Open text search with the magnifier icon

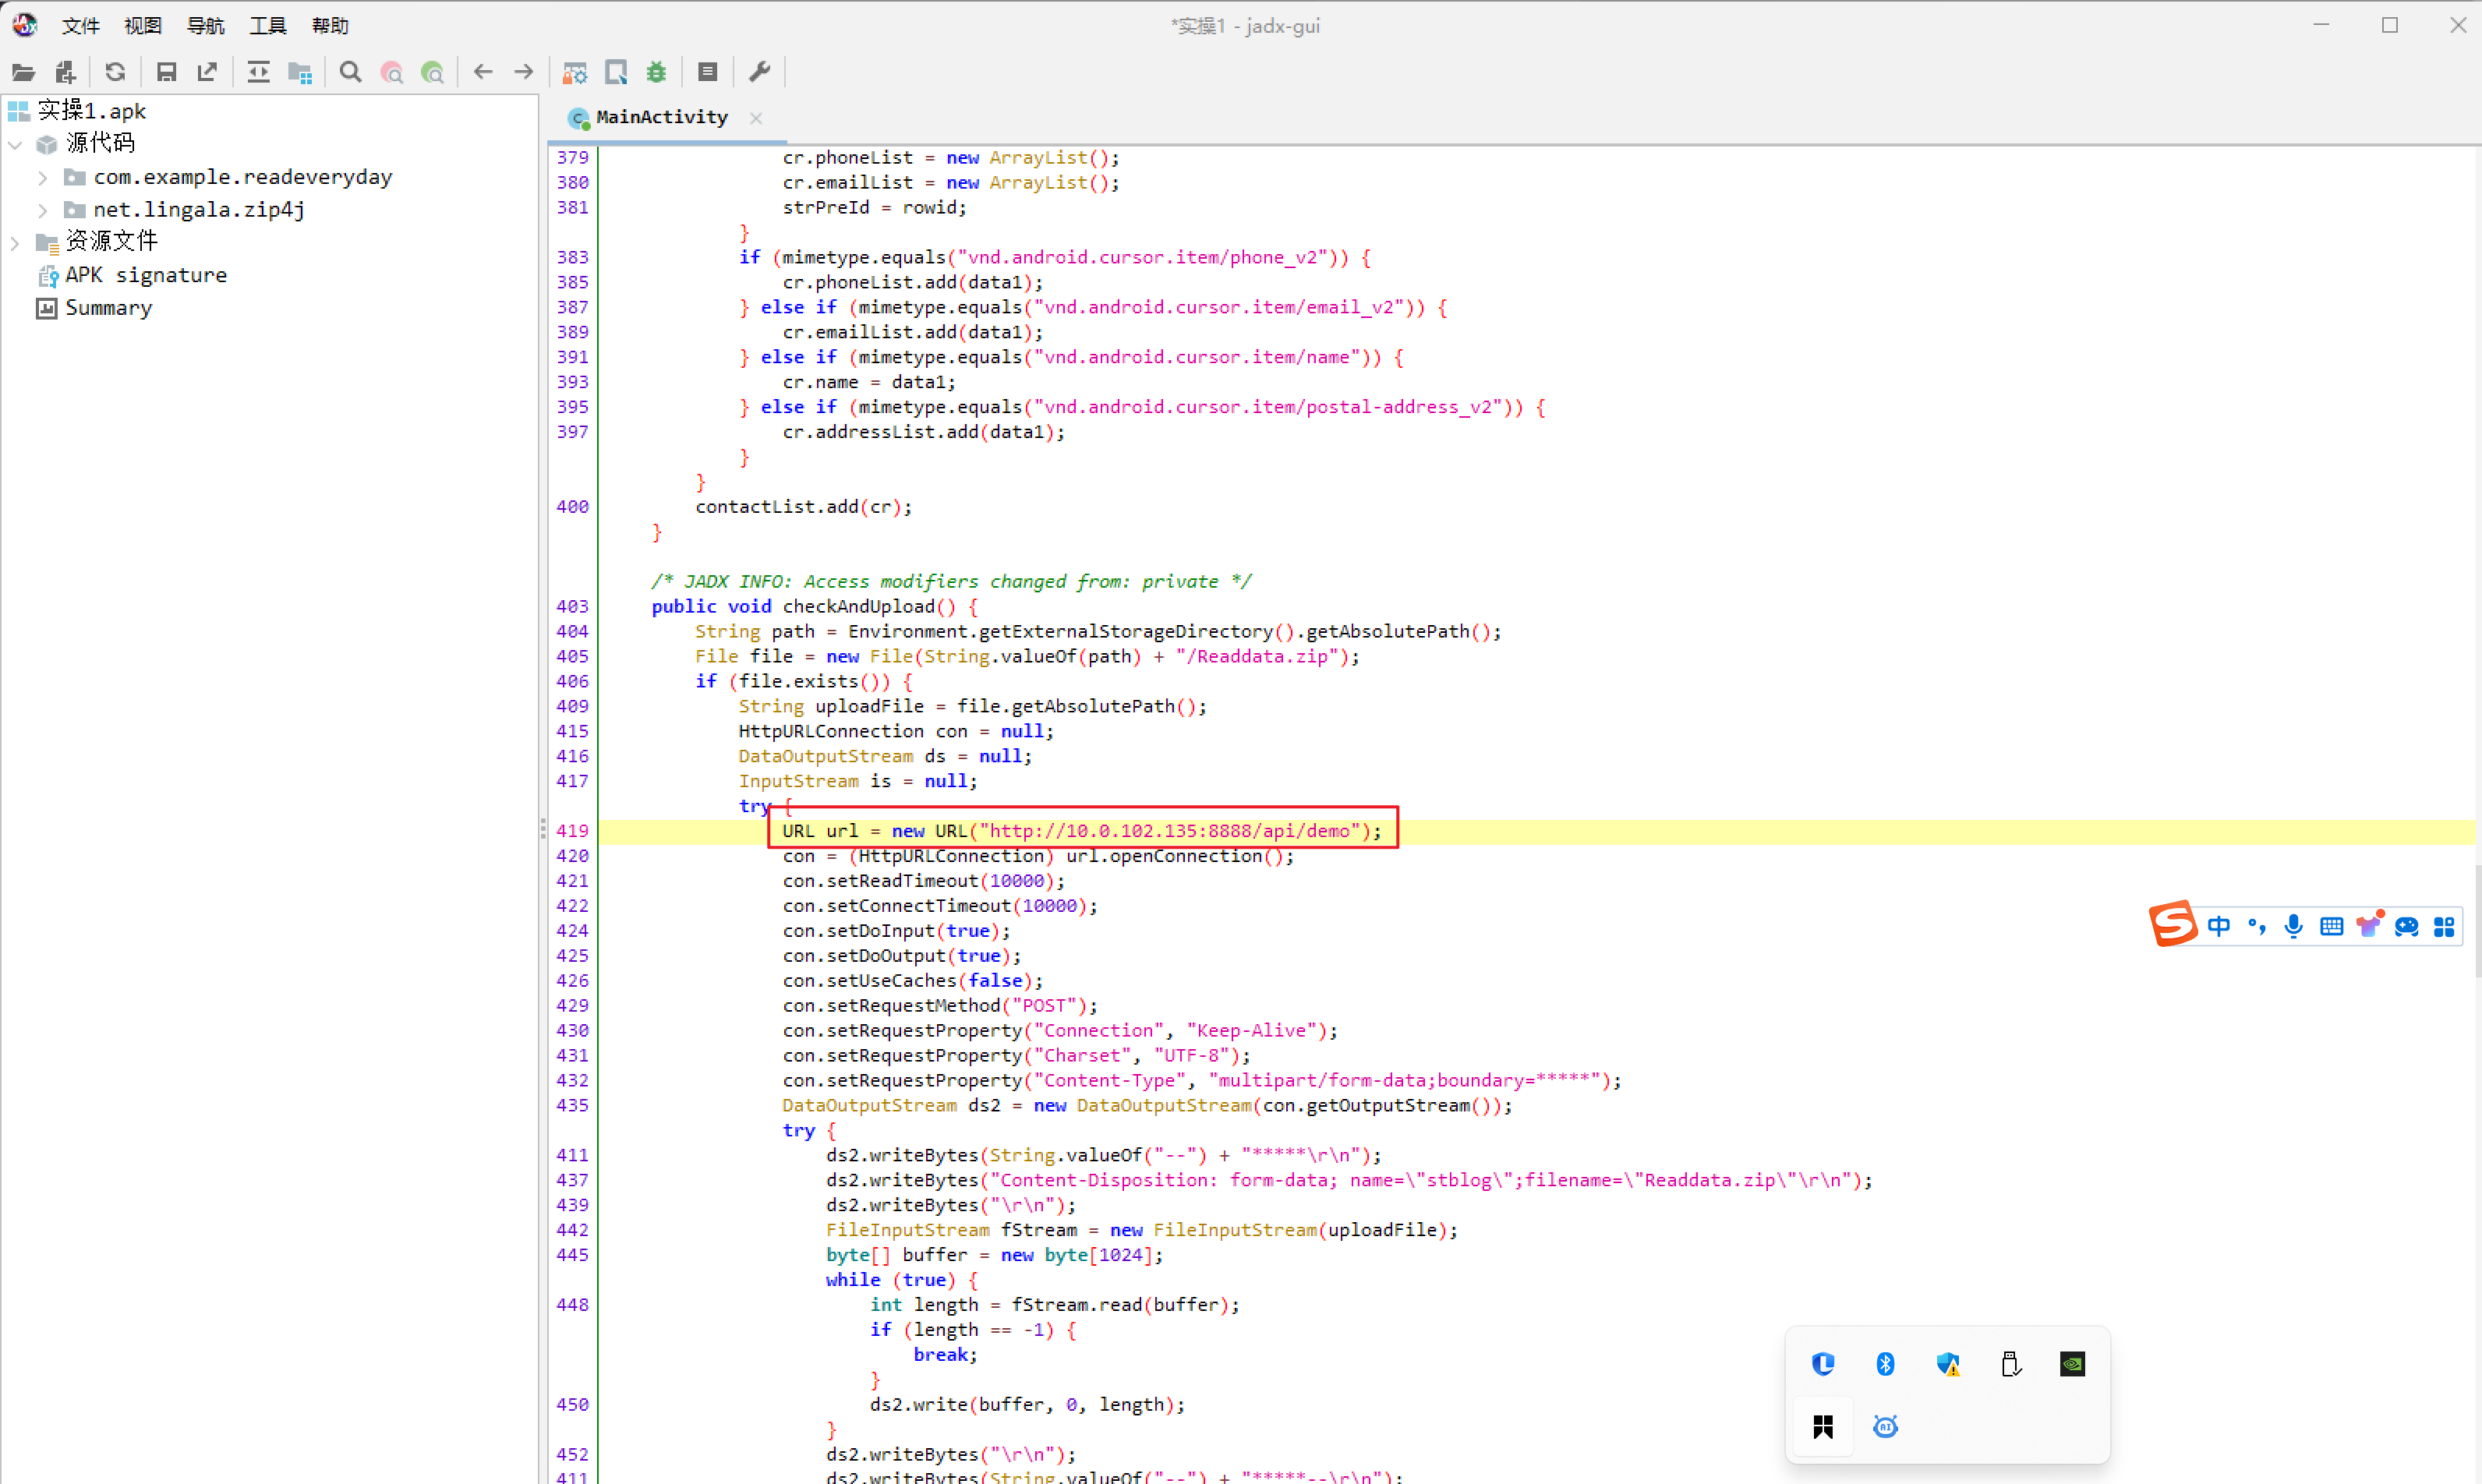350,72
